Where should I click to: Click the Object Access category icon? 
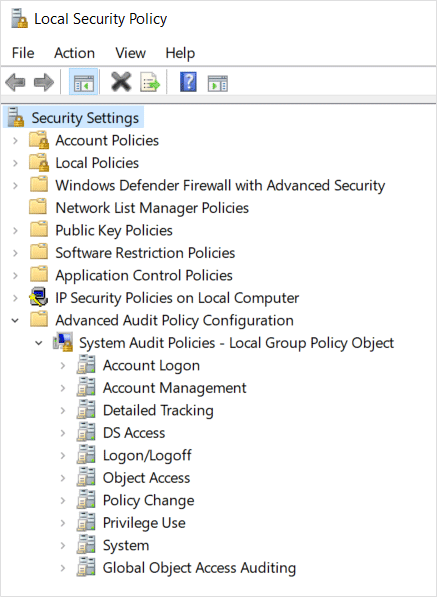tap(86, 477)
